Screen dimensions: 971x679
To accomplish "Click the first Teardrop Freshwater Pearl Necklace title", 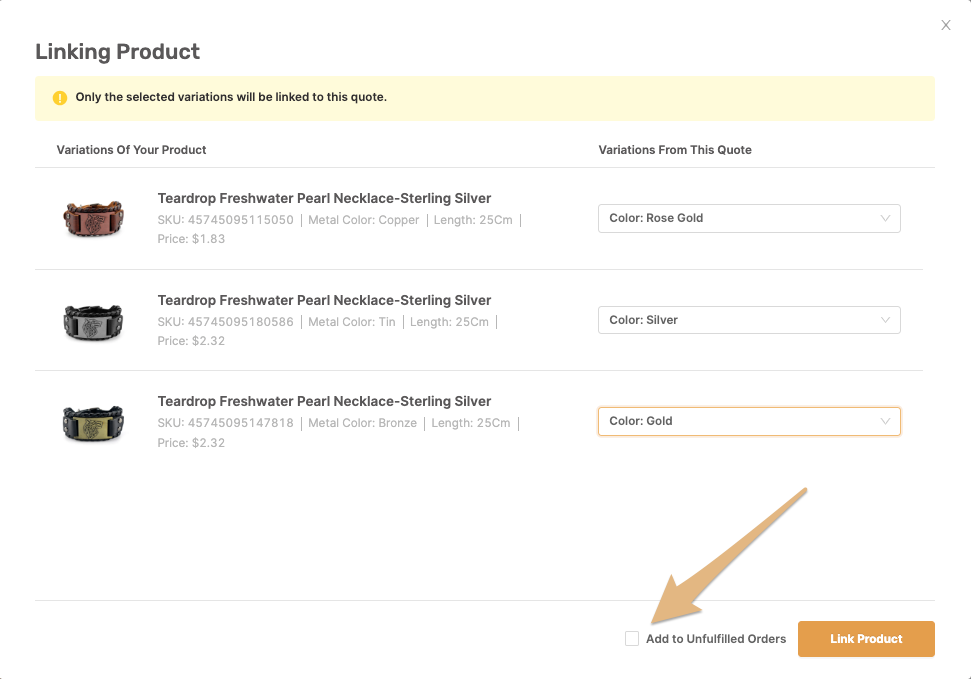I will click(324, 198).
